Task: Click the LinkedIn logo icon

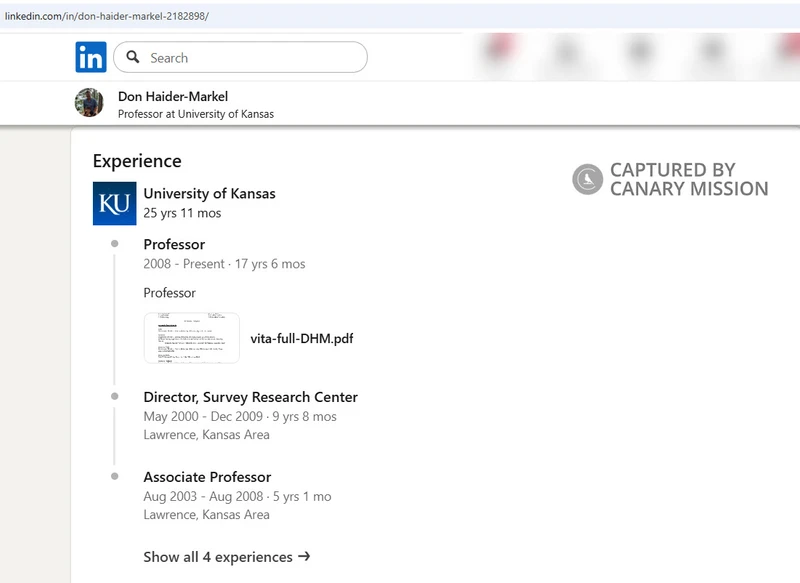Action: pos(91,57)
